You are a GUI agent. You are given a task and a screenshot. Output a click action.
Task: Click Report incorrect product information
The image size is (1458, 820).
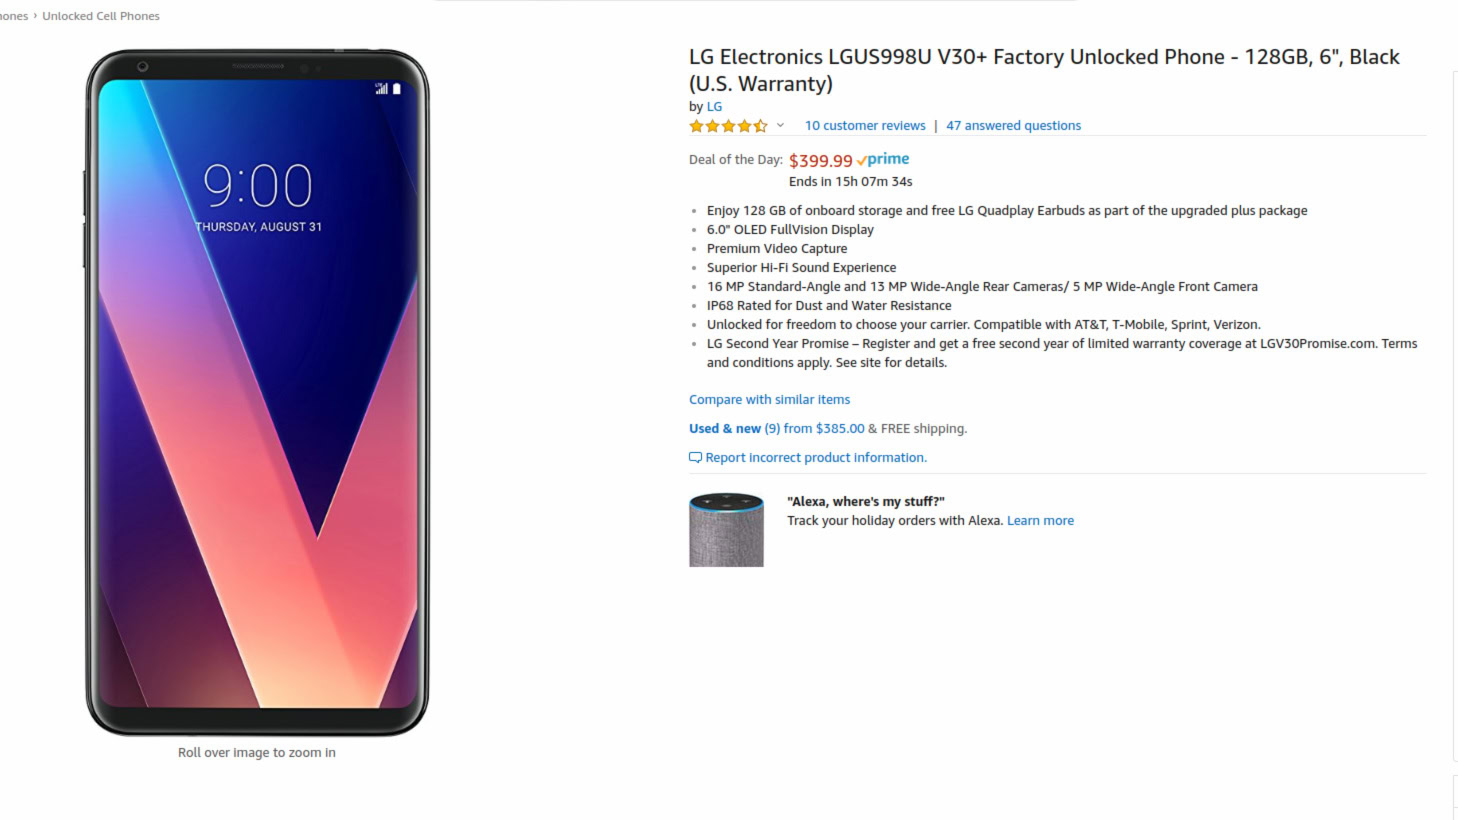816,458
